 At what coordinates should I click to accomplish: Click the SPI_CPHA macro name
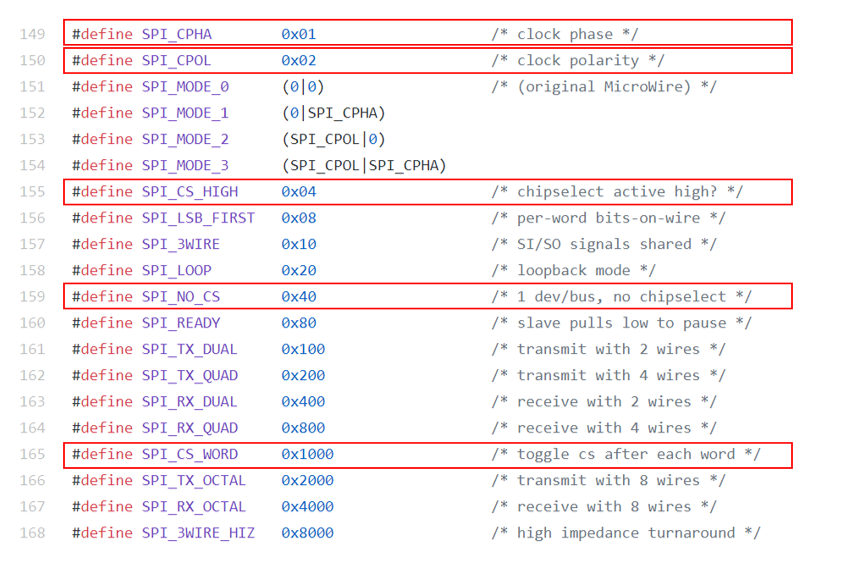[x=177, y=34]
